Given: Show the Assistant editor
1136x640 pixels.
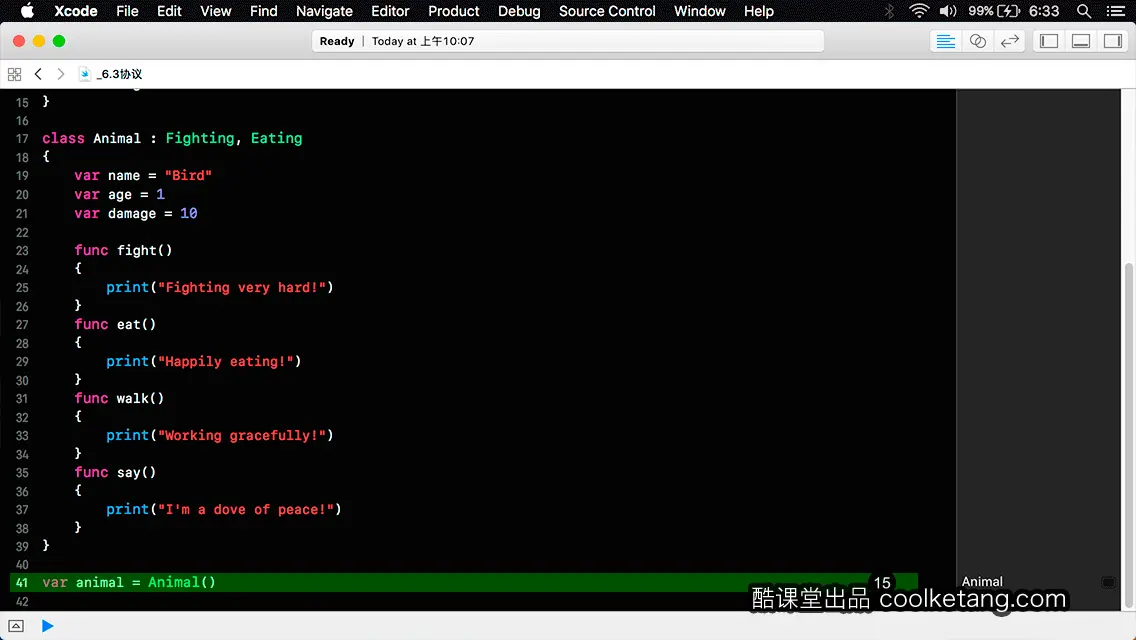Looking at the screenshot, I should [977, 41].
